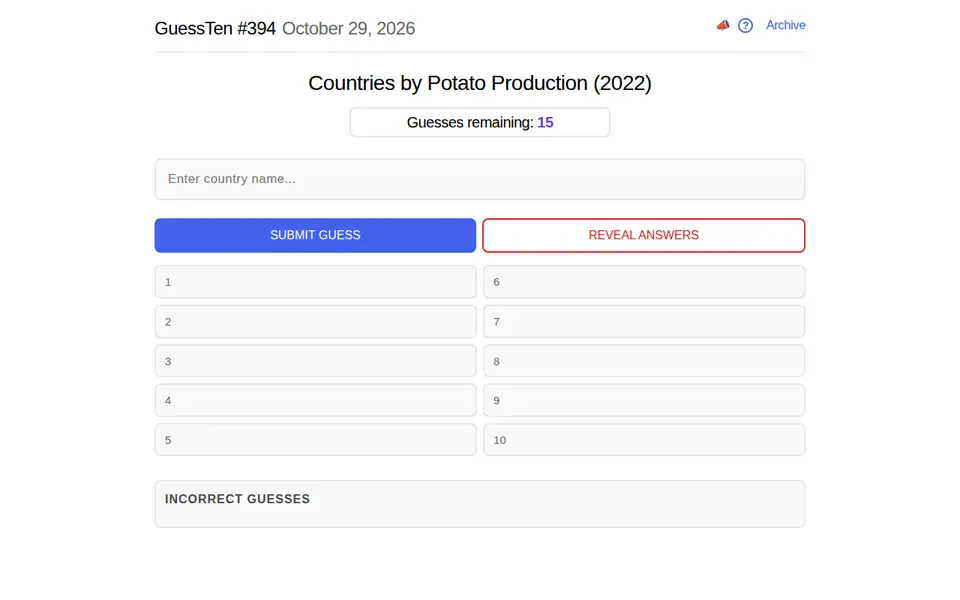
Task: Click the October 29, 2026 date text
Action: 348,28
